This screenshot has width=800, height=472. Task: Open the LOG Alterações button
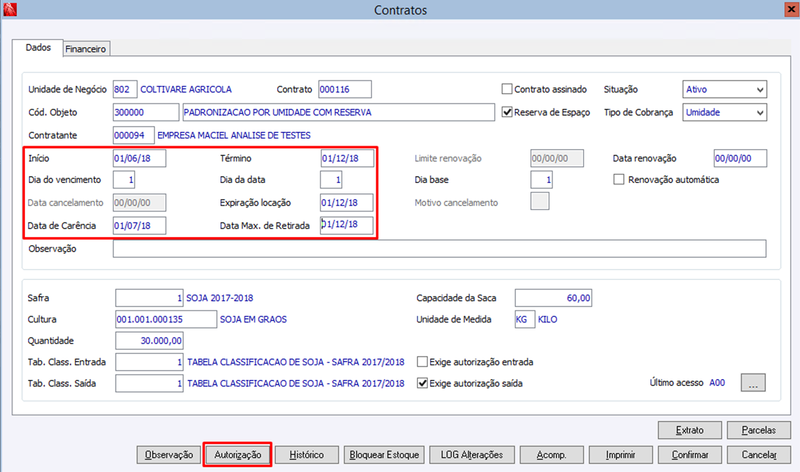(x=472, y=455)
